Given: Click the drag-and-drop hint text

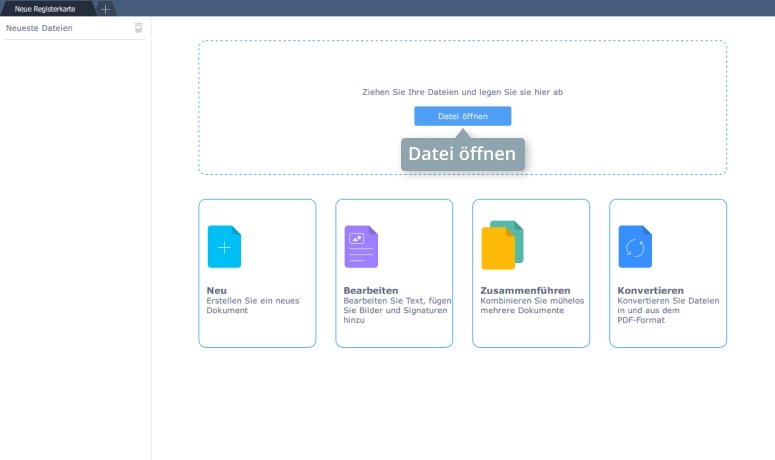Looking at the screenshot, I should [x=462, y=92].
